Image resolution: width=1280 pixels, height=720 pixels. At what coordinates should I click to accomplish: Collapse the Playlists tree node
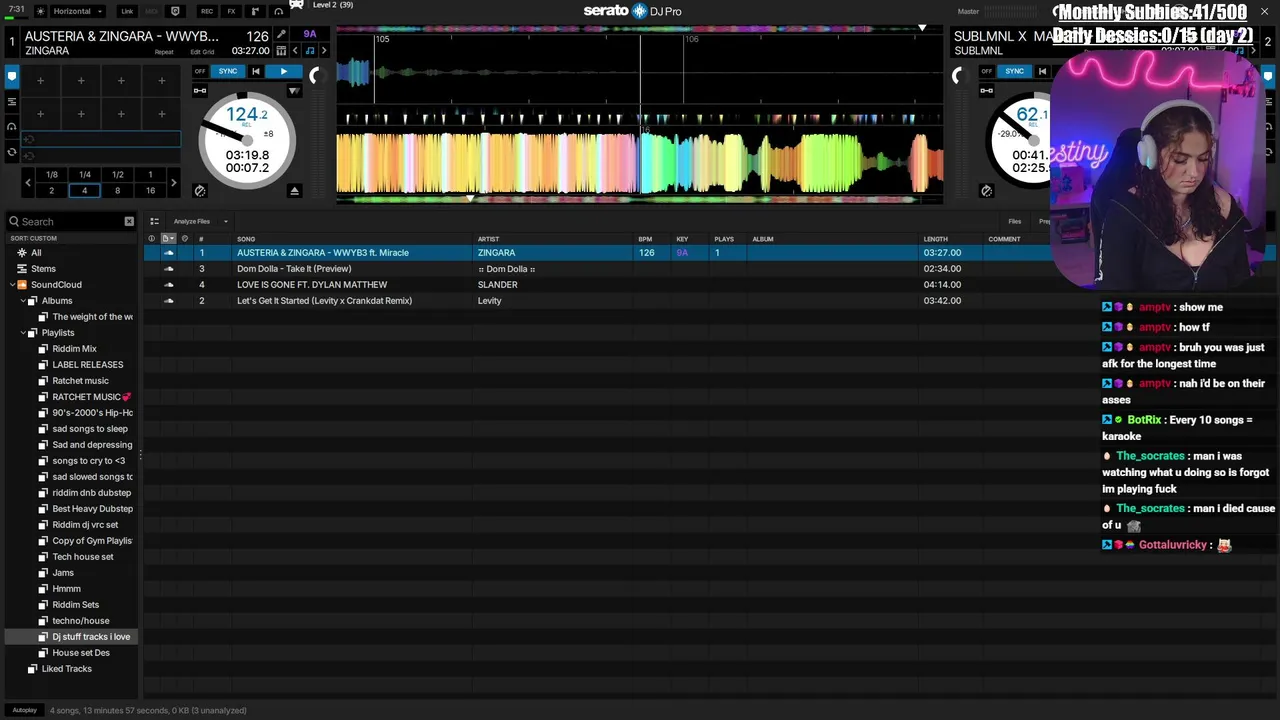pyautogui.click(x=23, y=333)
